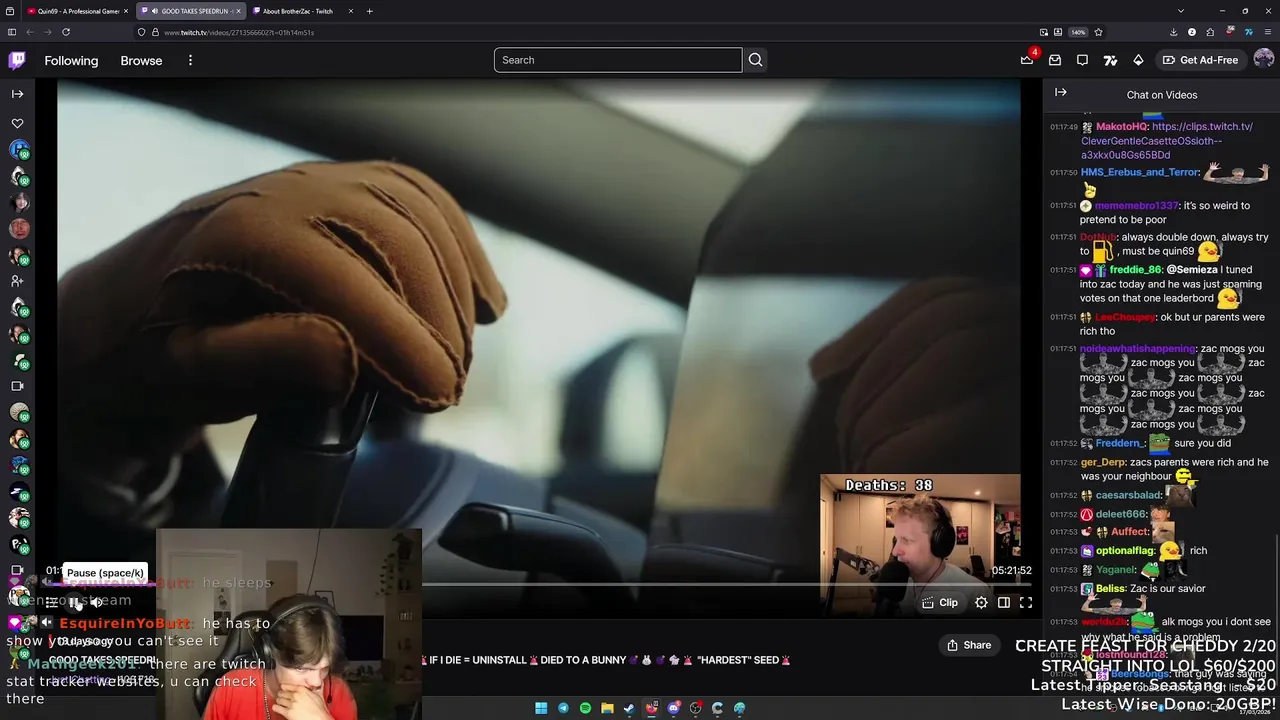This screenshot has height=720, width=1280.
Task: Click the Clip button
Action: (x=940, y=602)
